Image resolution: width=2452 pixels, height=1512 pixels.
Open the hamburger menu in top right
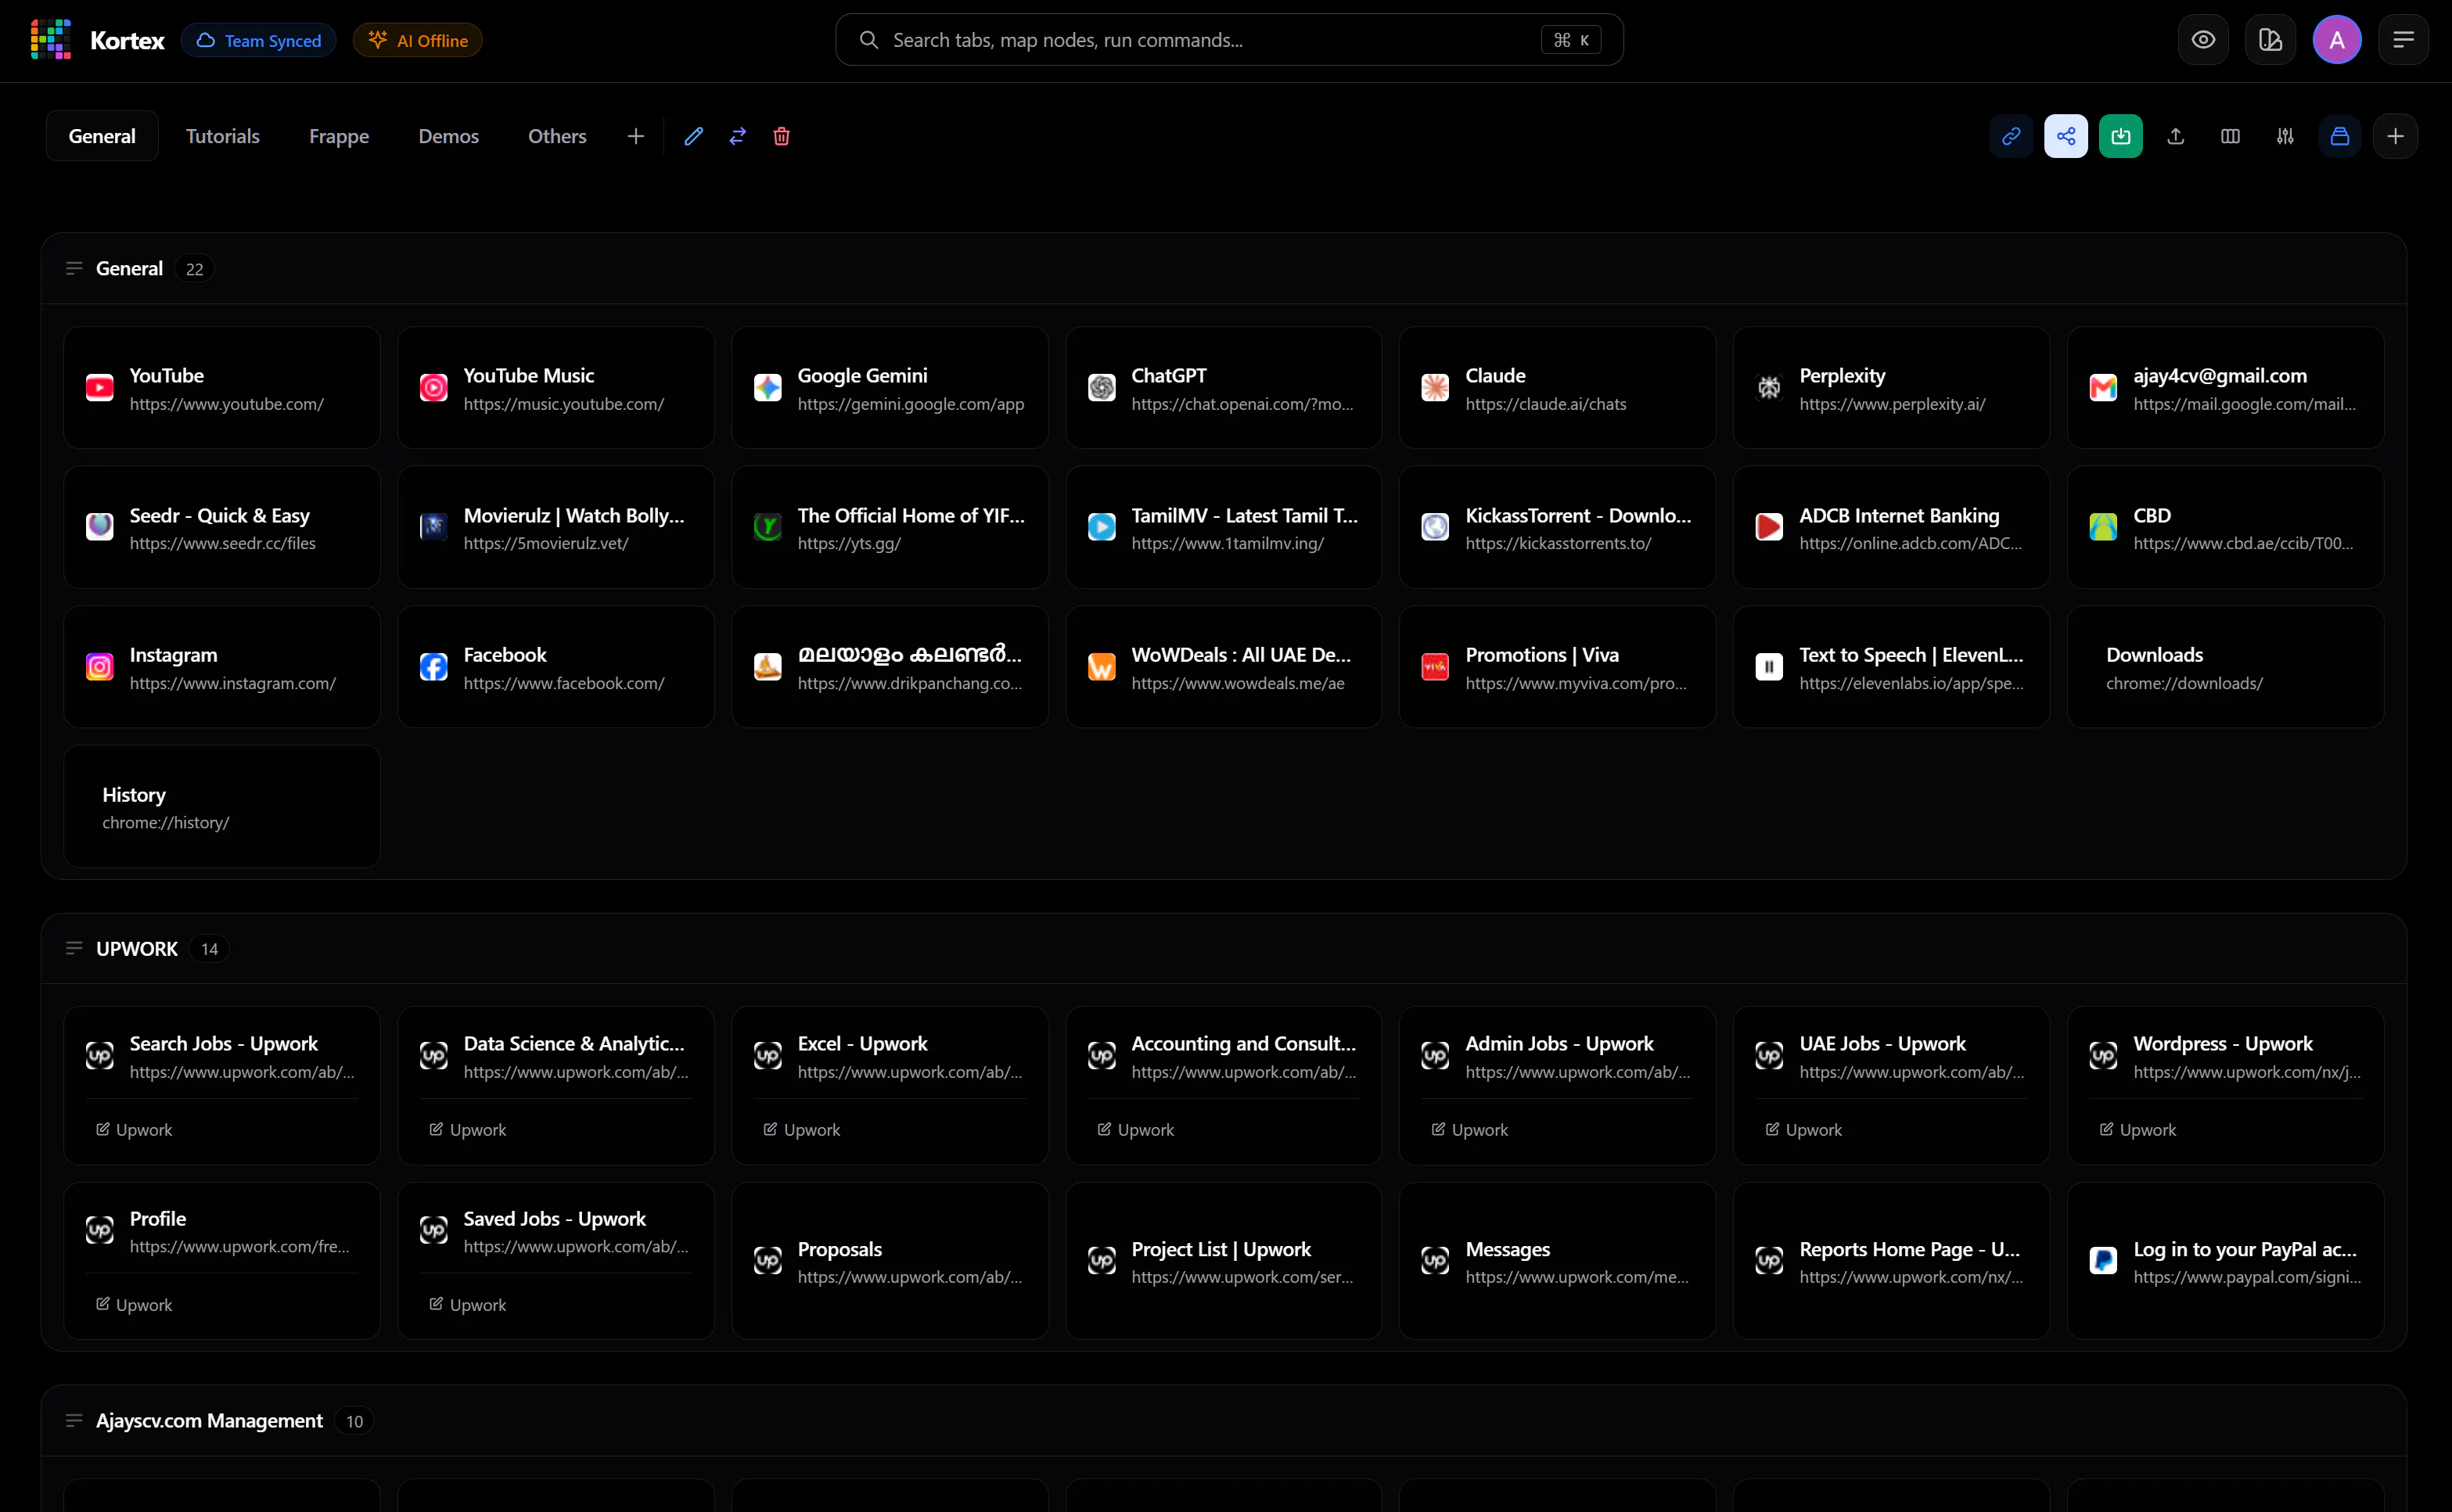tap(2403, 40)
